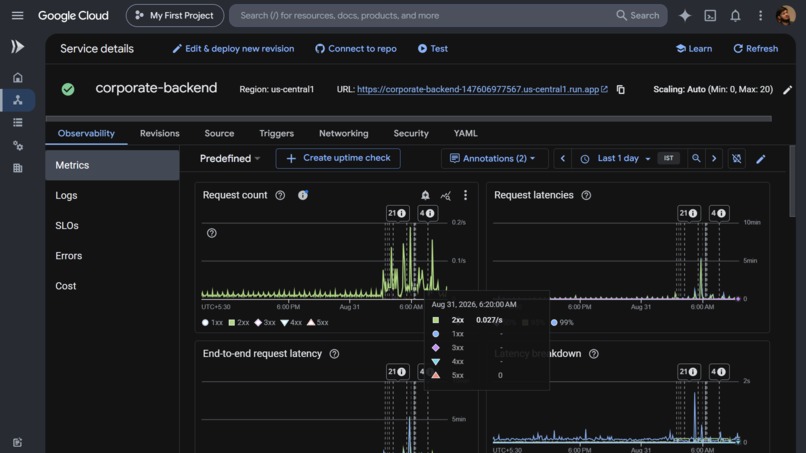
Task: Toggle the IST timezone chip
Action: tap(668, 158)
